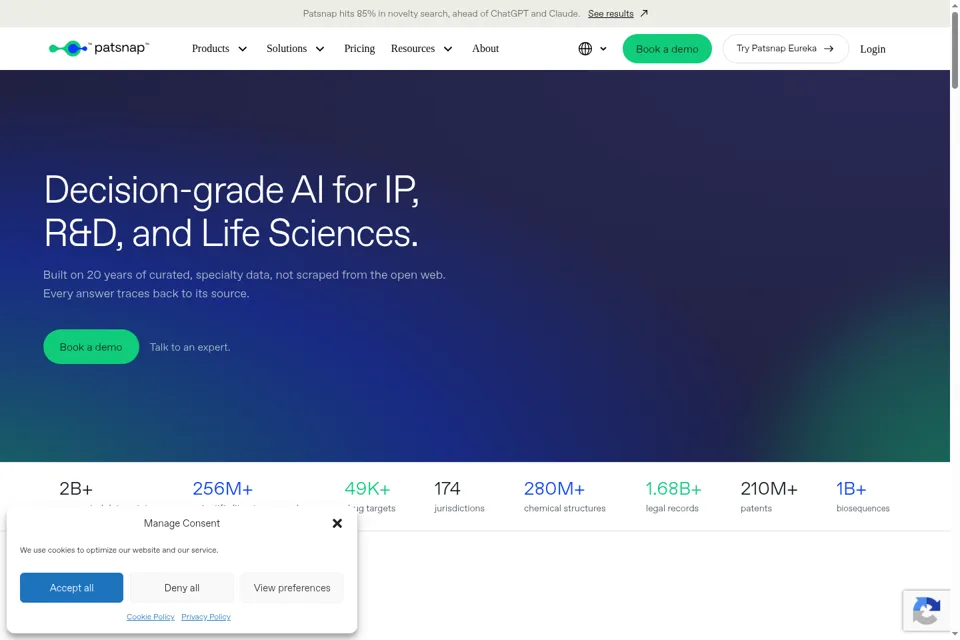Open the language selector chevron
Image resolution: width=960 pixels, height=640 pixels.
click(603, 49)
